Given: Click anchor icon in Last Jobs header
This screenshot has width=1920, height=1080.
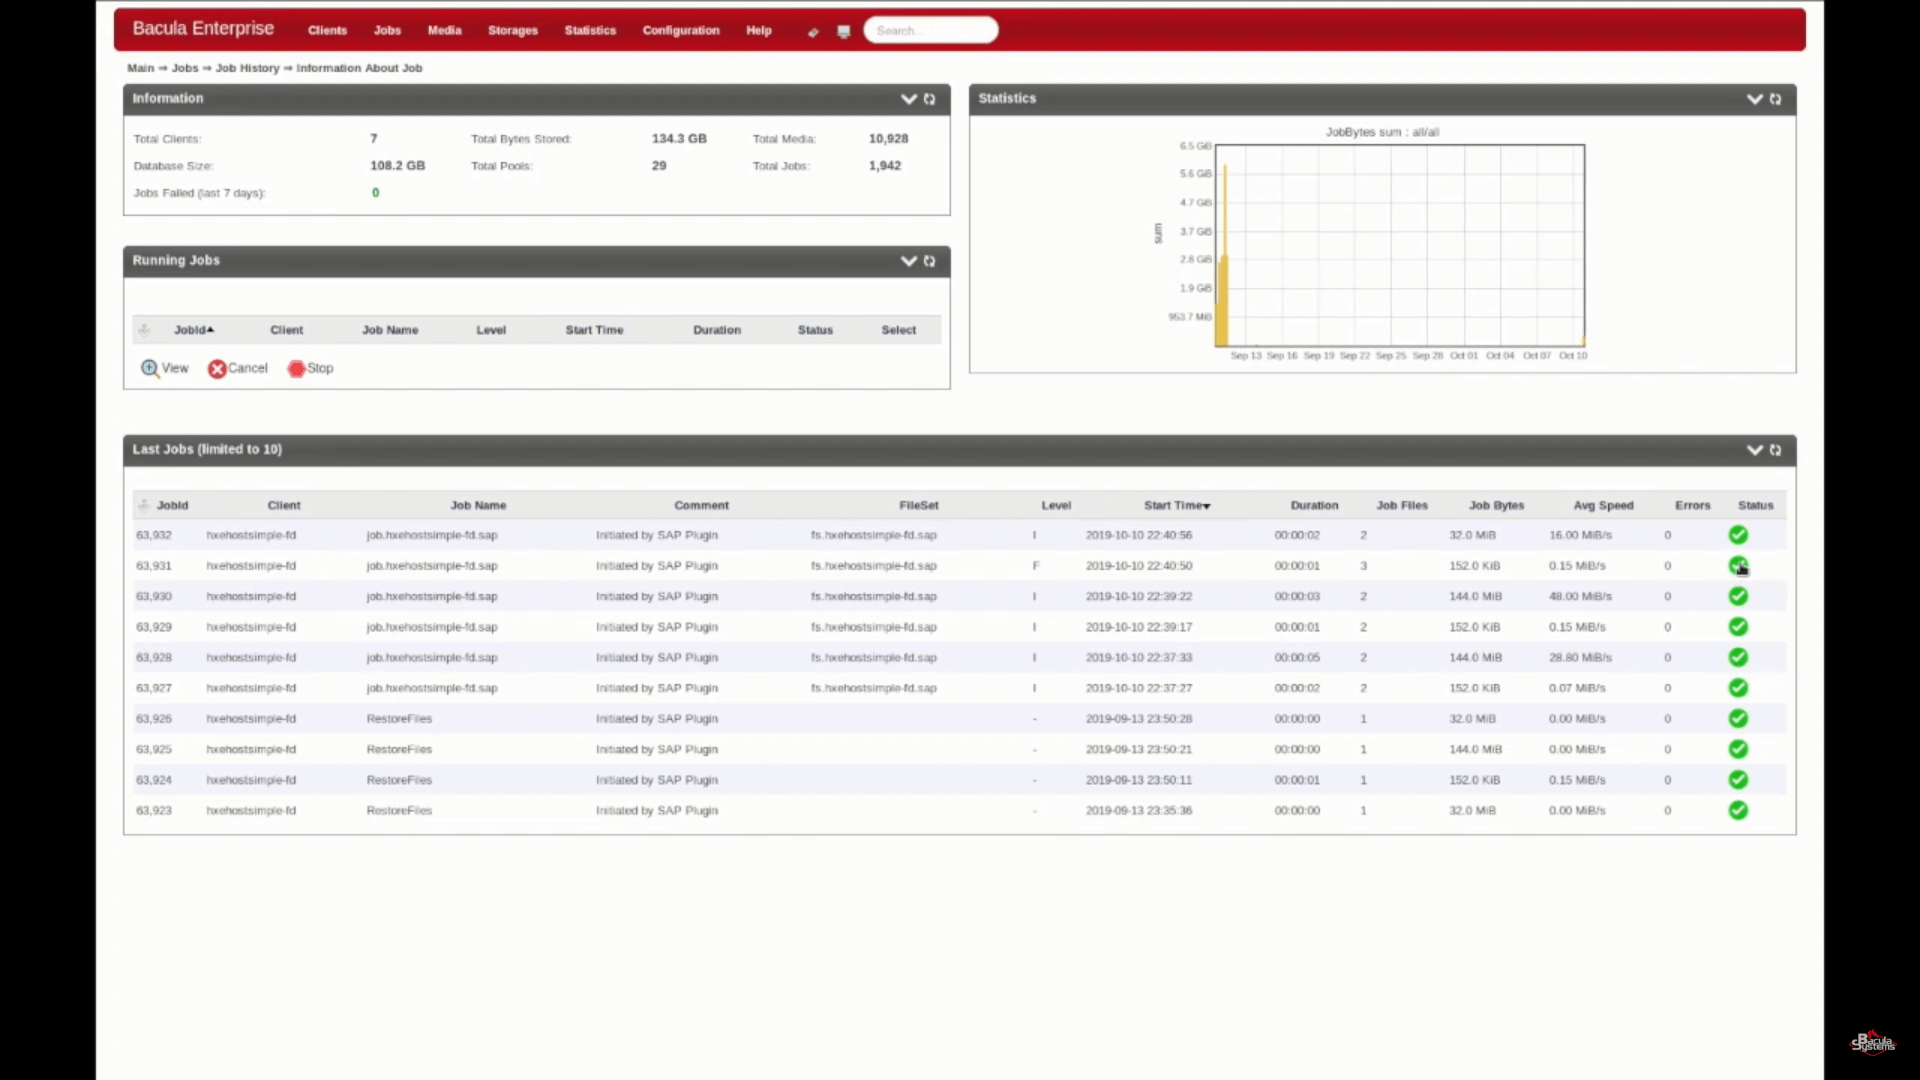Looking at the screenshot, I should click(x=144, y=506).
